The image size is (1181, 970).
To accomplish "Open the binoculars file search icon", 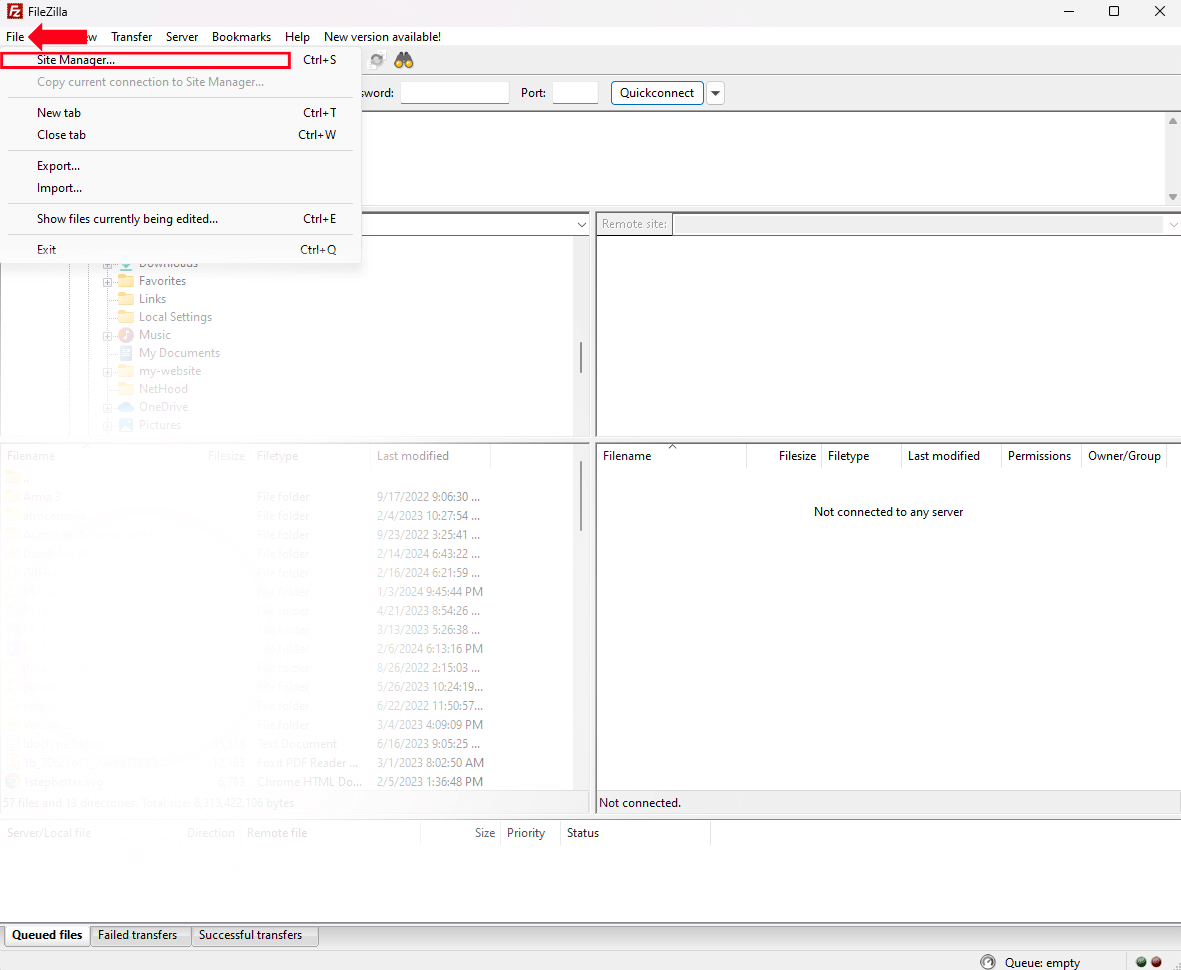I will pos(404,60).
